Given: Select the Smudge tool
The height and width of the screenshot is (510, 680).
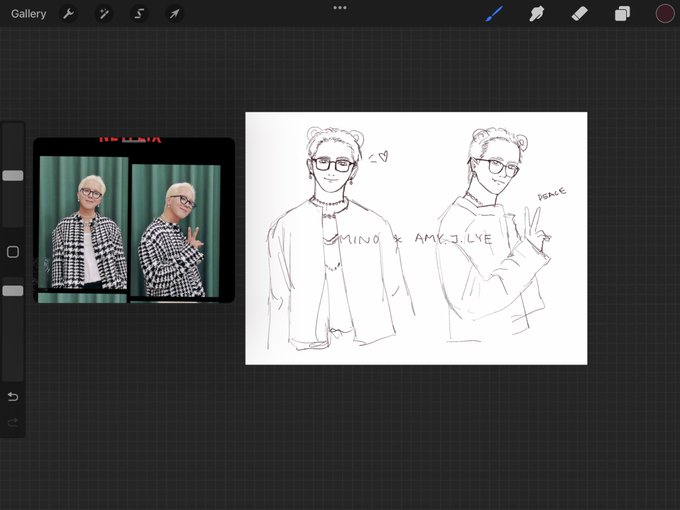Looking at the screenshot, I should (537, 14).
